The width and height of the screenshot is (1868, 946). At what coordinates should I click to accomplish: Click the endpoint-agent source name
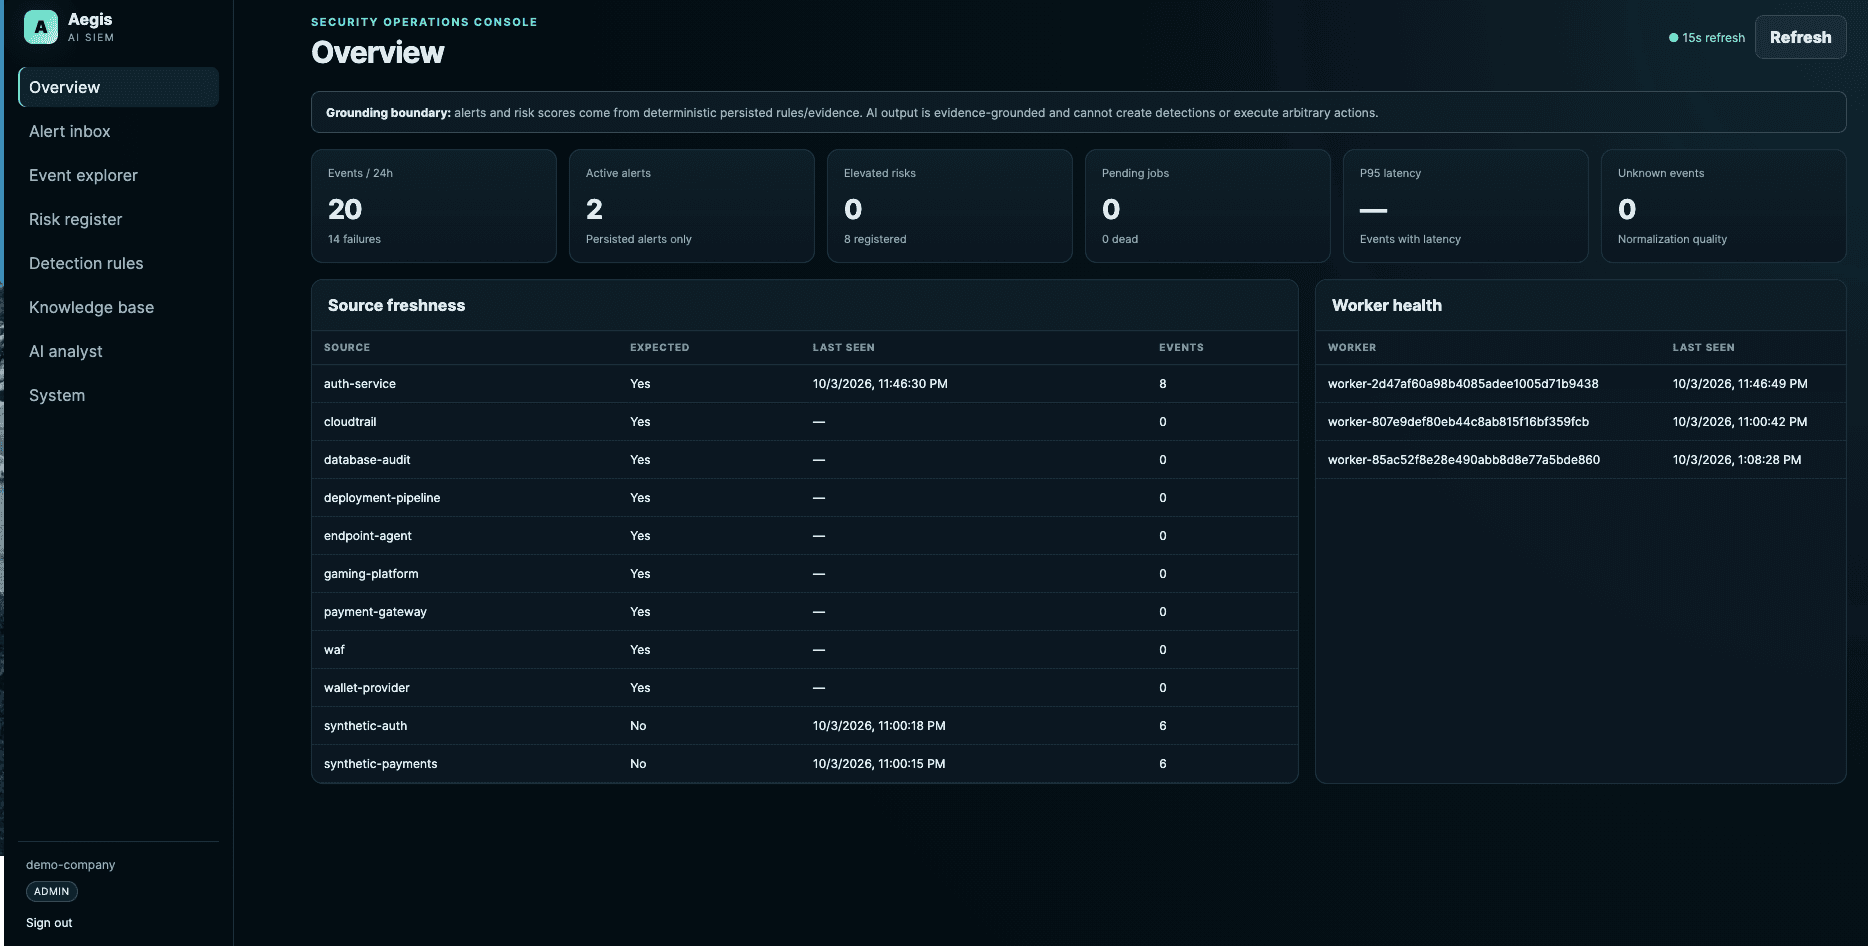tap(368, 536)
